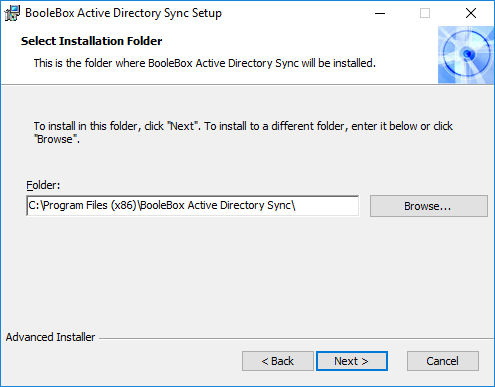Click the BooleBox Active Directory Sync Setup title
This screenshot has width=495, height=387.
pyautogui.click(x=123, y=13)
